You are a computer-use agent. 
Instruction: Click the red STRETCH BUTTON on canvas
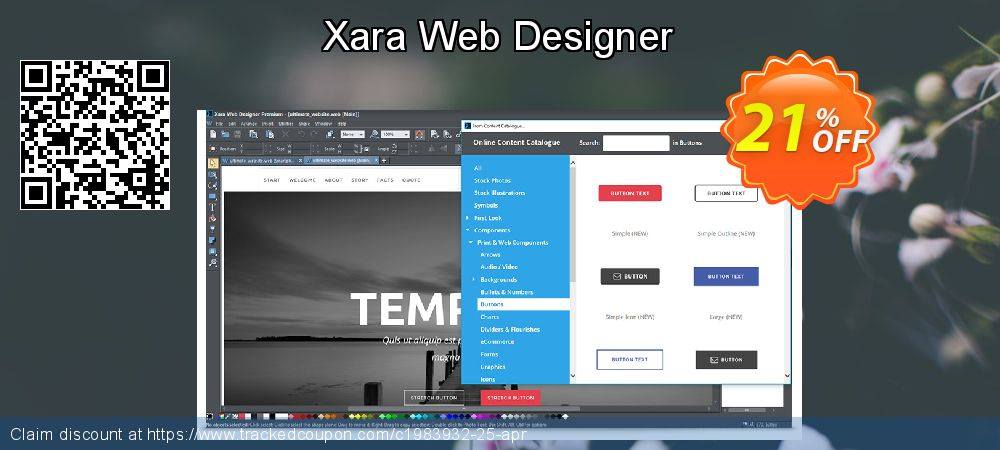tap(510, 398)
